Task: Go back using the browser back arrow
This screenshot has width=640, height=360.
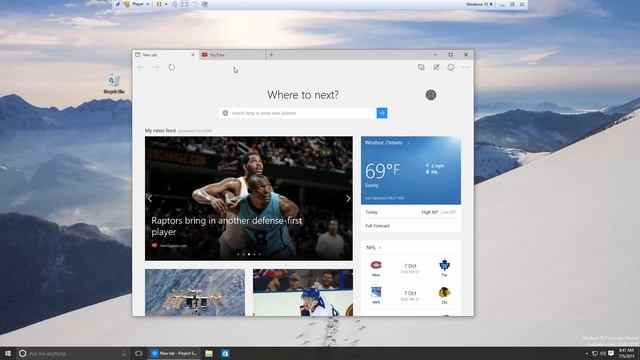Action: [x=140, y=67]
